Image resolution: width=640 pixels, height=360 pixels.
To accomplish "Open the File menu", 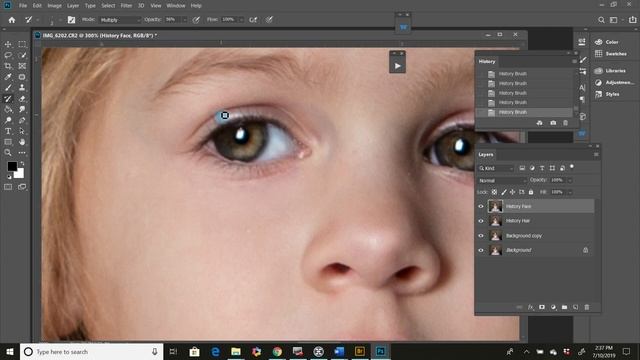I will [23, 6].
